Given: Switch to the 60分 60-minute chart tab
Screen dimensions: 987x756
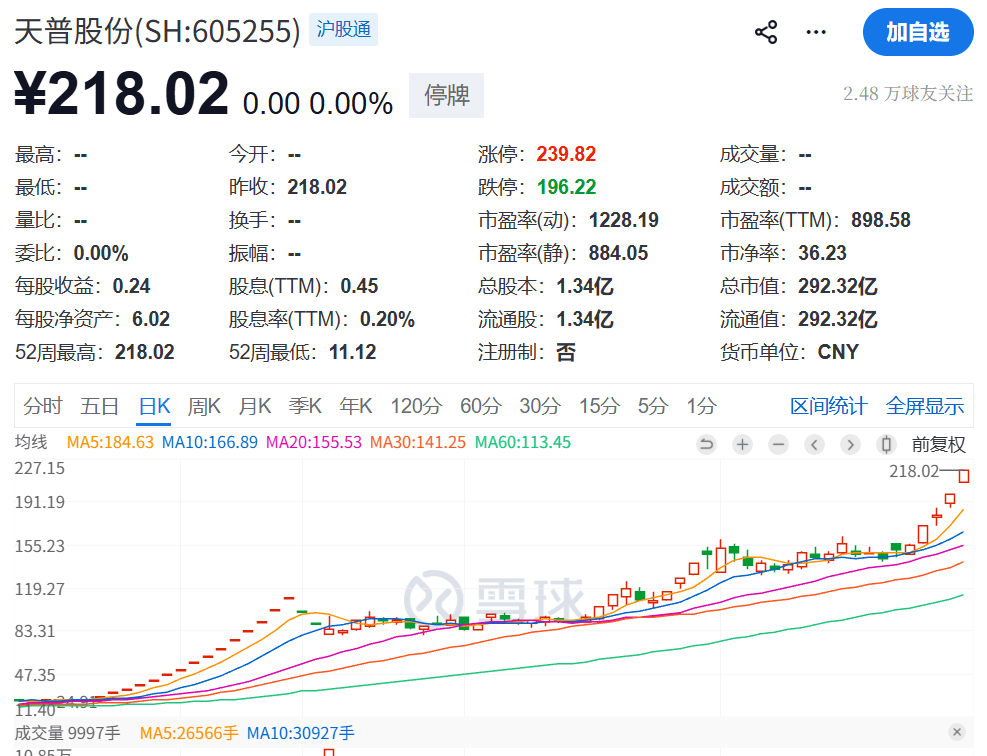Looking at the screenshot, I should coord(479,406).
